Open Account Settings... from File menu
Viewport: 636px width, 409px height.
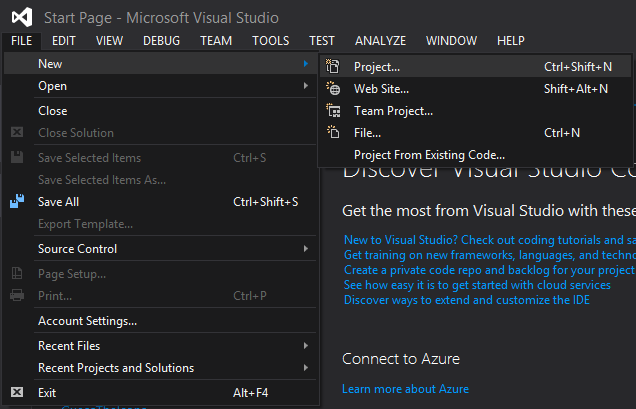[x=160, y=321]
